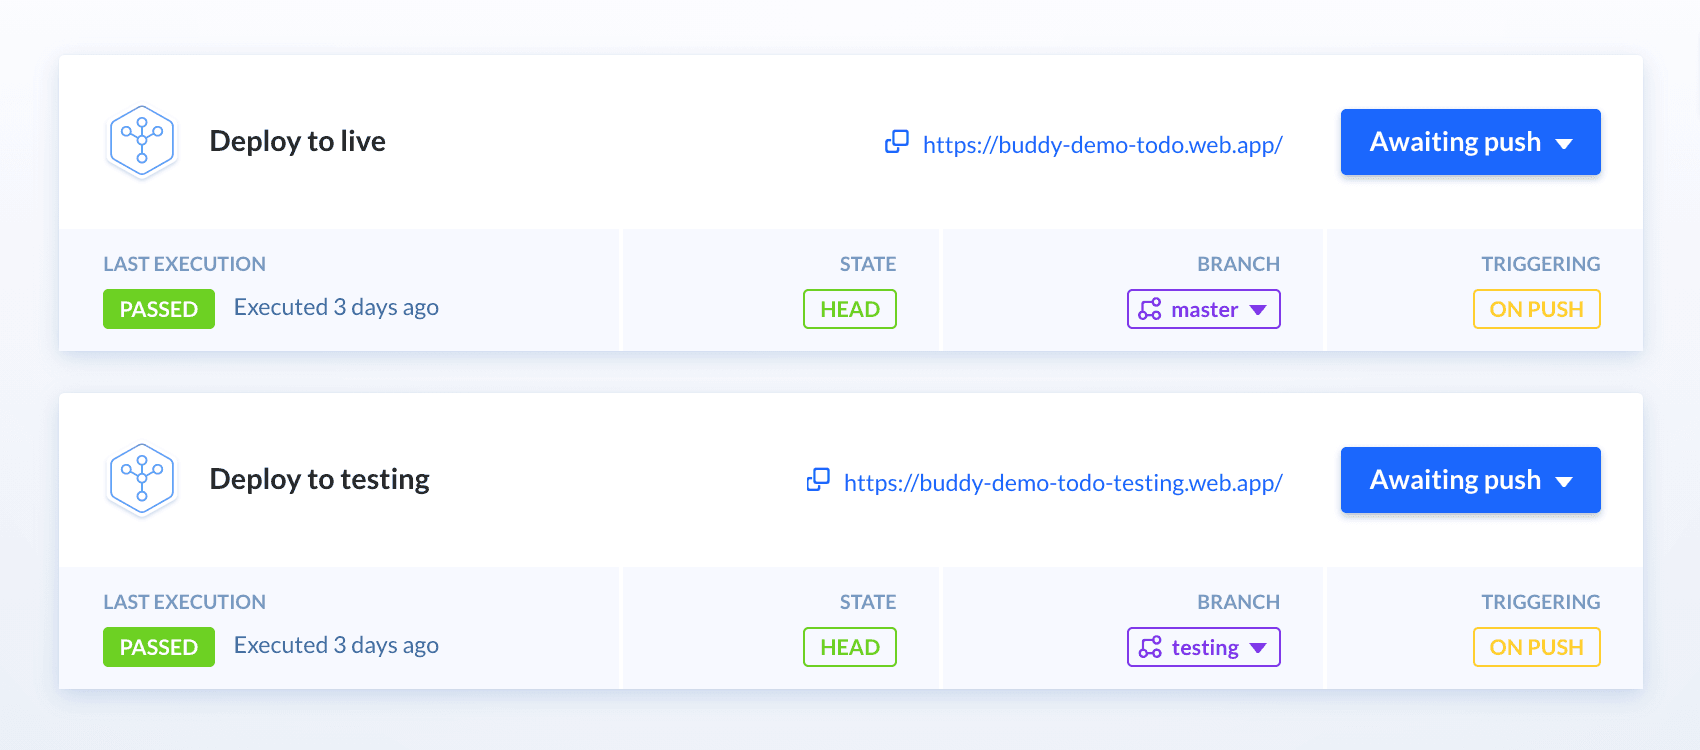Open the master branch dropdown arrow
The height and width of the screenshot is (750, 1700).
click(x=1258, y=310)
